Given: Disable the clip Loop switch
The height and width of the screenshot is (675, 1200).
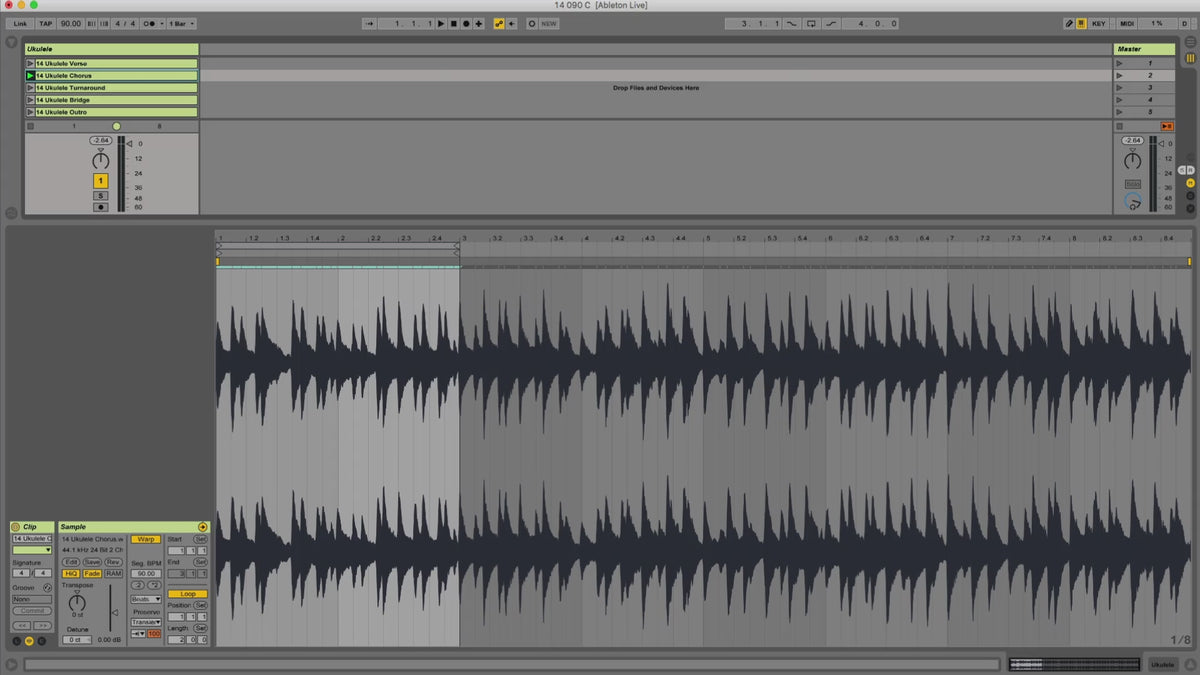Looking at the screenshot, I should click(188, 594).
